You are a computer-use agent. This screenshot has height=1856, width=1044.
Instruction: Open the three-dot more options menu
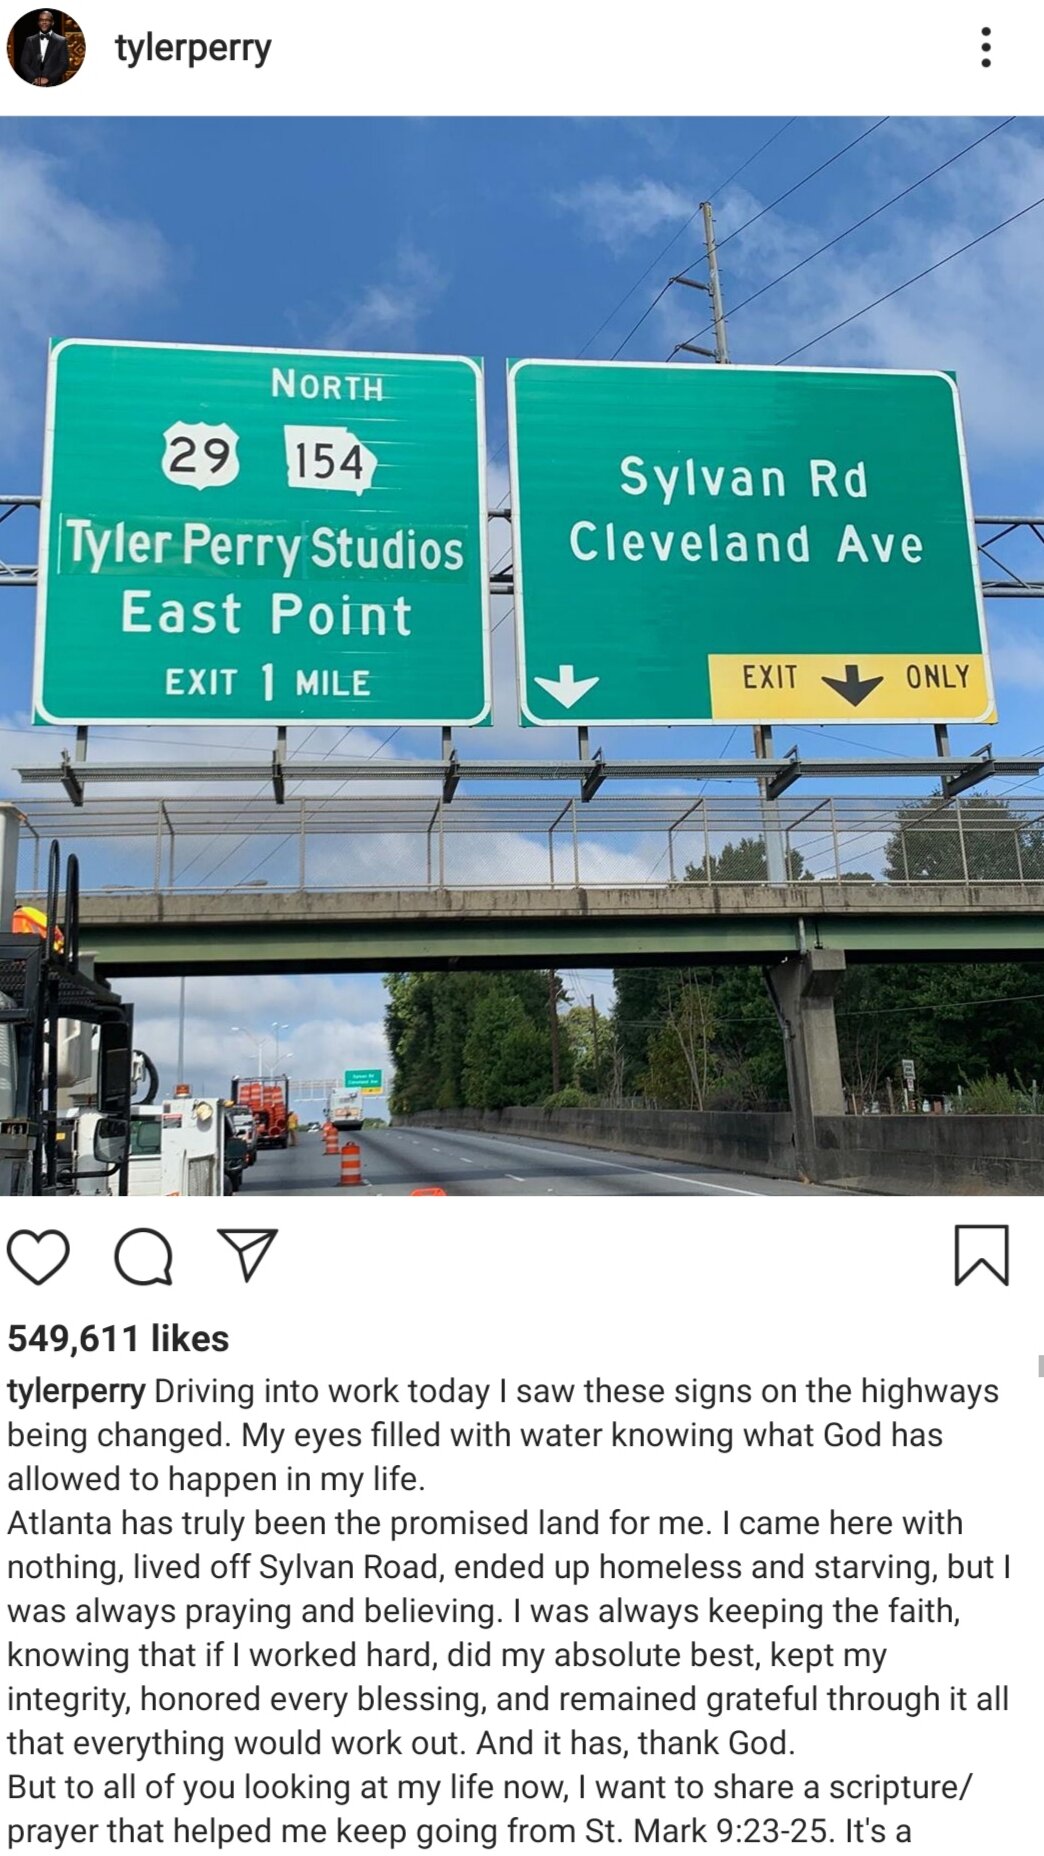click(986, 47)
